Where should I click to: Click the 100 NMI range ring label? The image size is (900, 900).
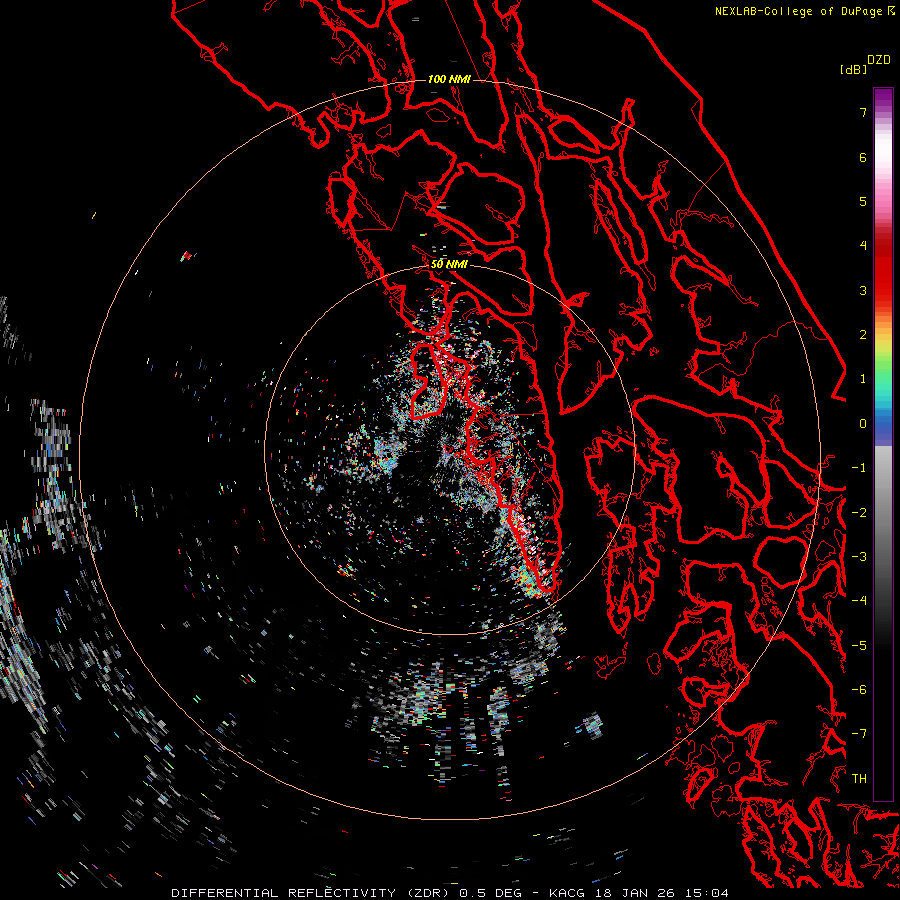(x=449, y=79)
